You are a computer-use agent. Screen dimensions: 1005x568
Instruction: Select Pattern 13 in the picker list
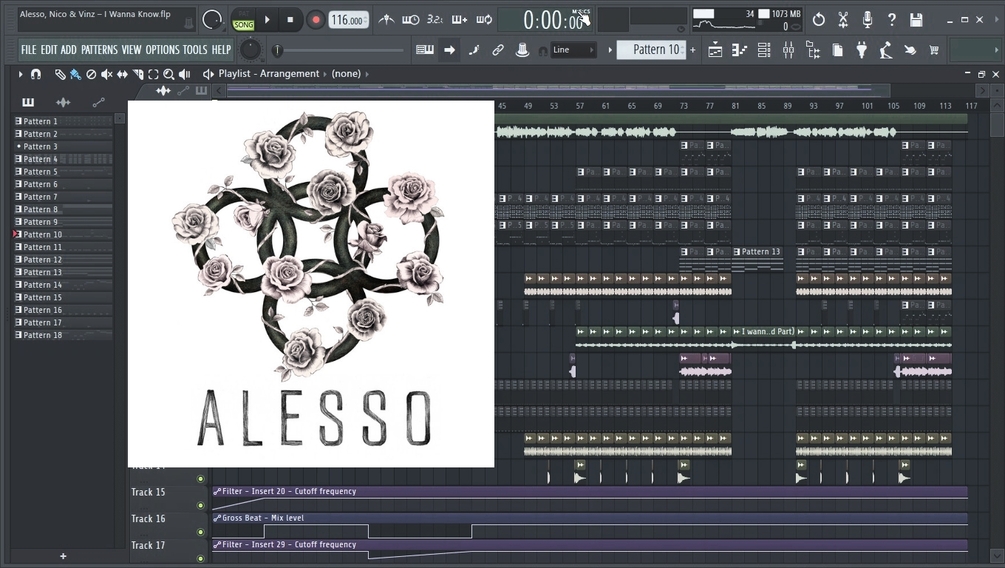[x=63, y=272]
